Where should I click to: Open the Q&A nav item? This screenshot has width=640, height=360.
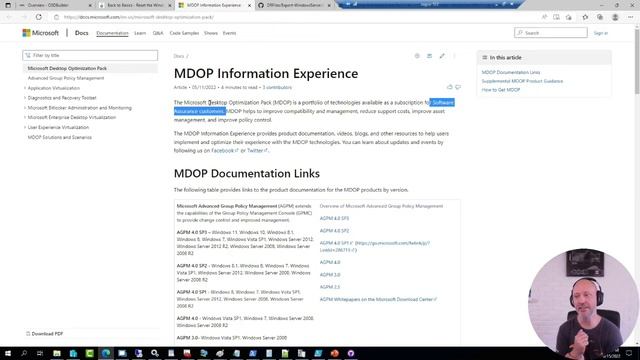158,33
